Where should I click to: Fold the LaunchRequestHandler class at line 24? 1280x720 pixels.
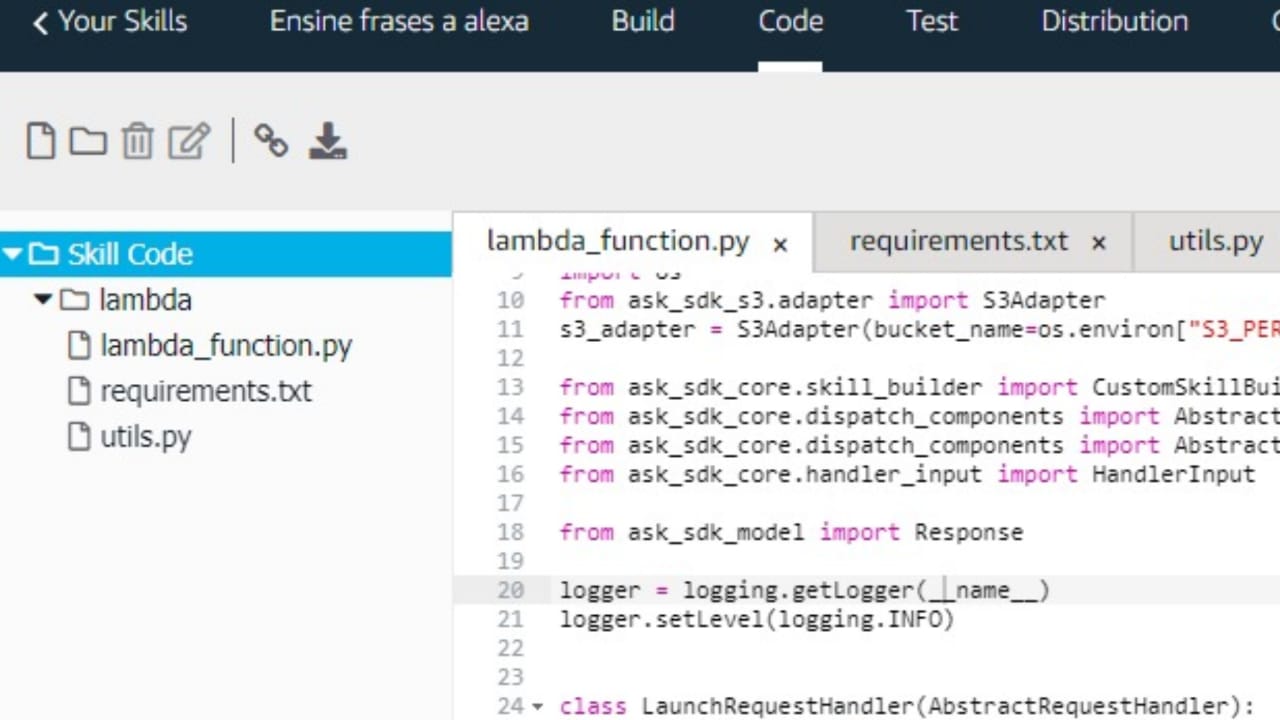point(538,706)
